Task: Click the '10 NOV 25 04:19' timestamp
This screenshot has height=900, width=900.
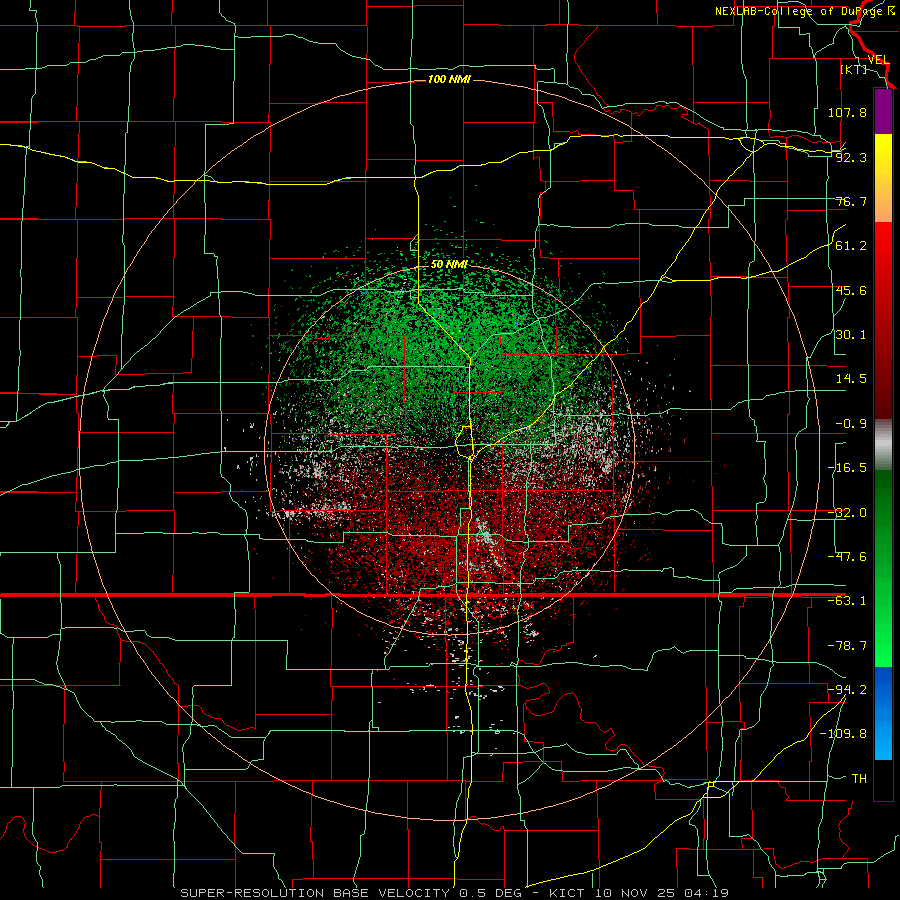Action: pos(660,893)
